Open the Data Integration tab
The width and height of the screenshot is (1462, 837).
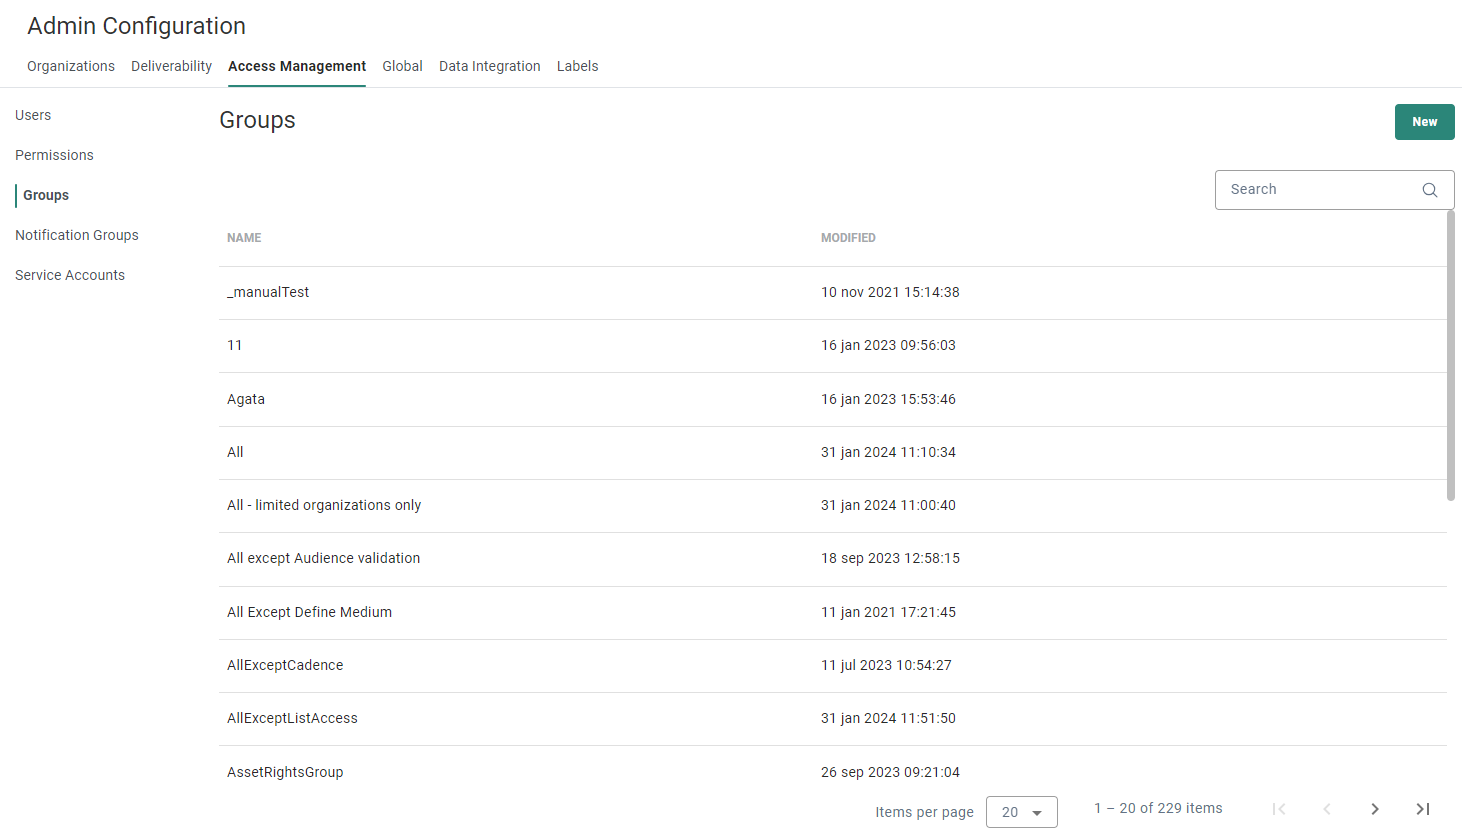[489, 66]
